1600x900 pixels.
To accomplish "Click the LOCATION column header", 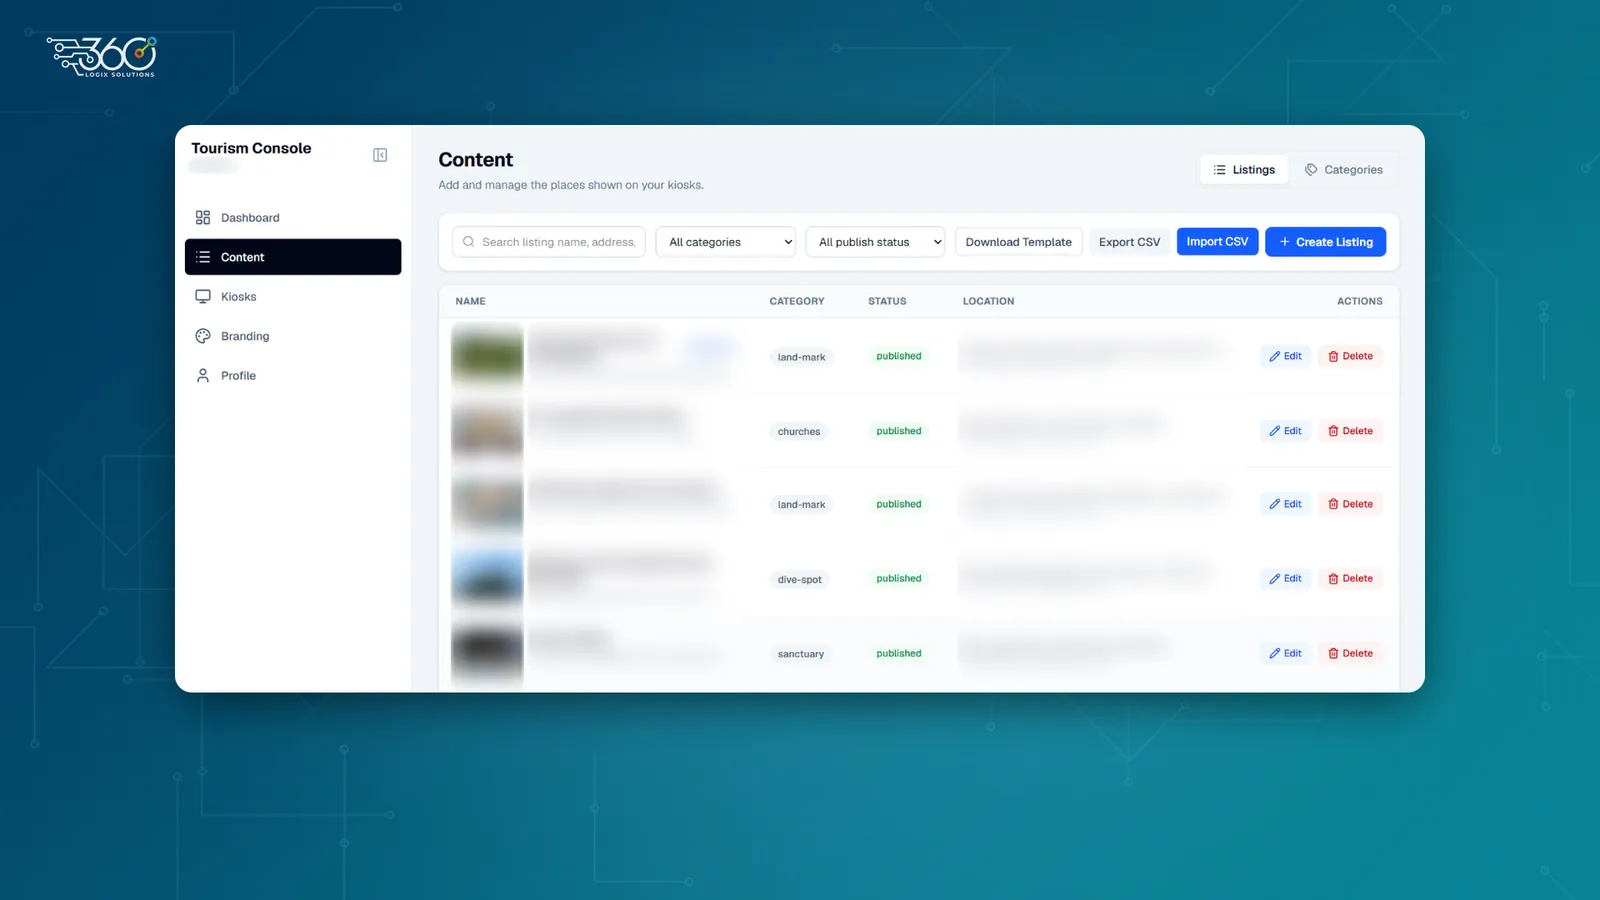I will coord(988,301).
